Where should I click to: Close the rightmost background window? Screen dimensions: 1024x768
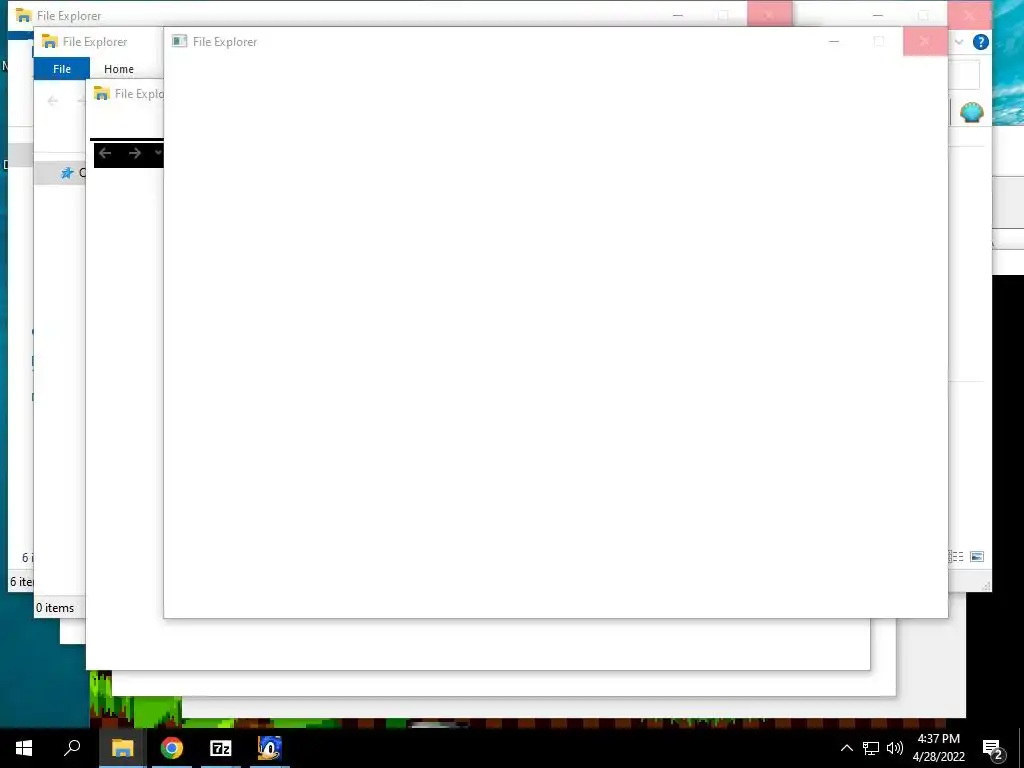pos(969,14)
